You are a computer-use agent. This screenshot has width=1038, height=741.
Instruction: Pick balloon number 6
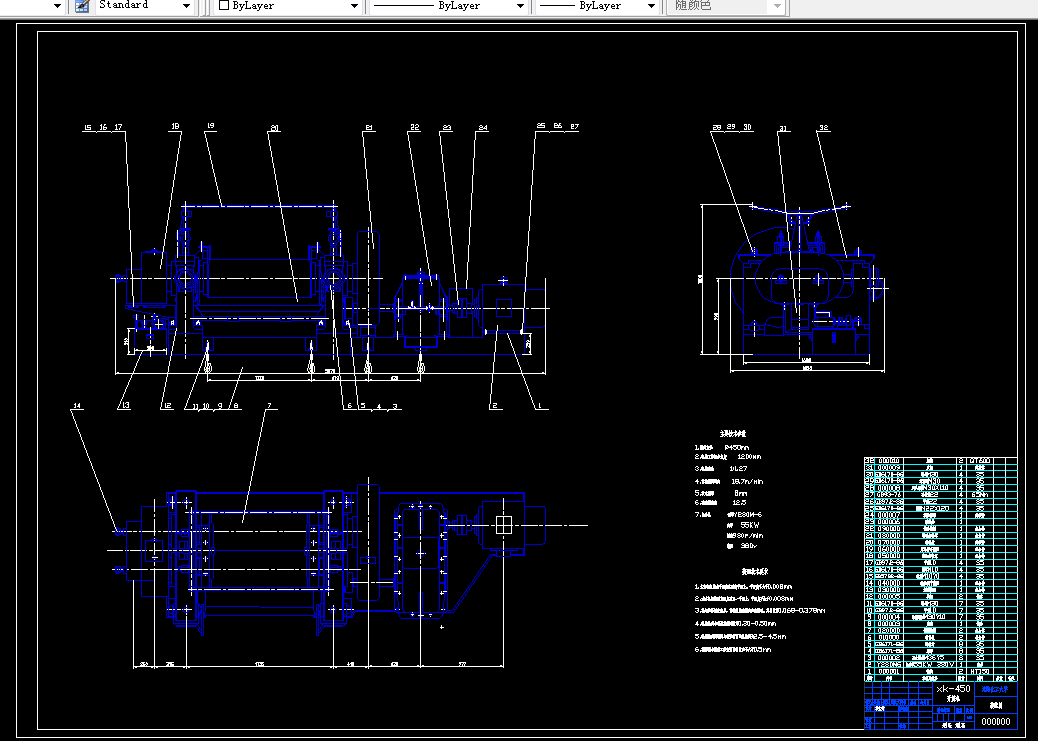(349, 406)
